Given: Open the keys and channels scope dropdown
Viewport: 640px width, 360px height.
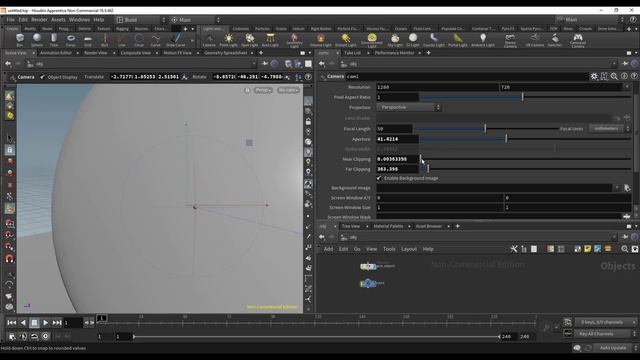Looking at the screenshot, I should (606, 322).
